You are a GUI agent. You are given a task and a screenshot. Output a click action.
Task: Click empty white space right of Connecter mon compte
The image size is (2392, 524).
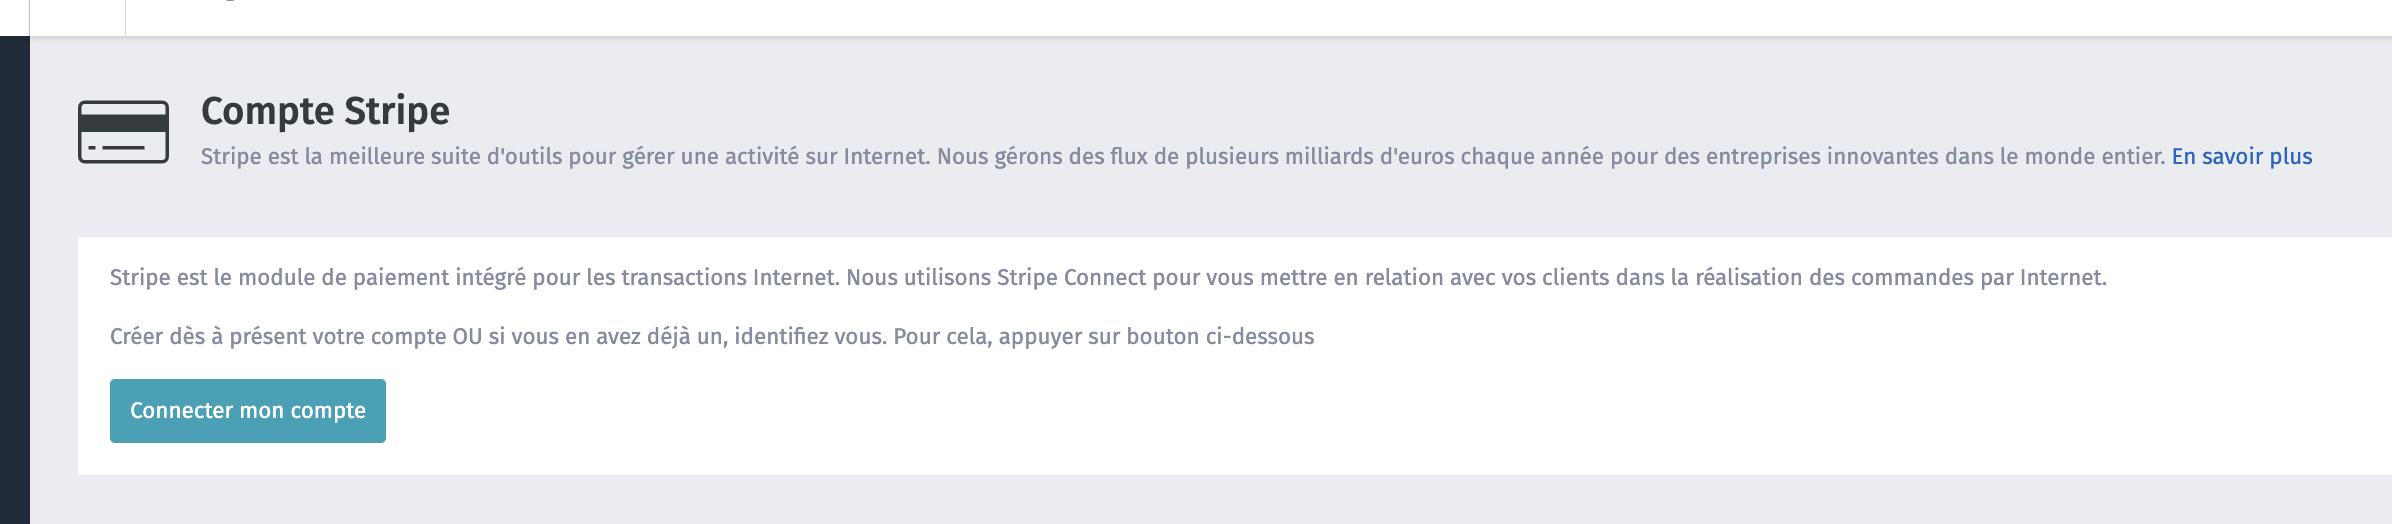pyautogui.click(x=1300, y=411)
